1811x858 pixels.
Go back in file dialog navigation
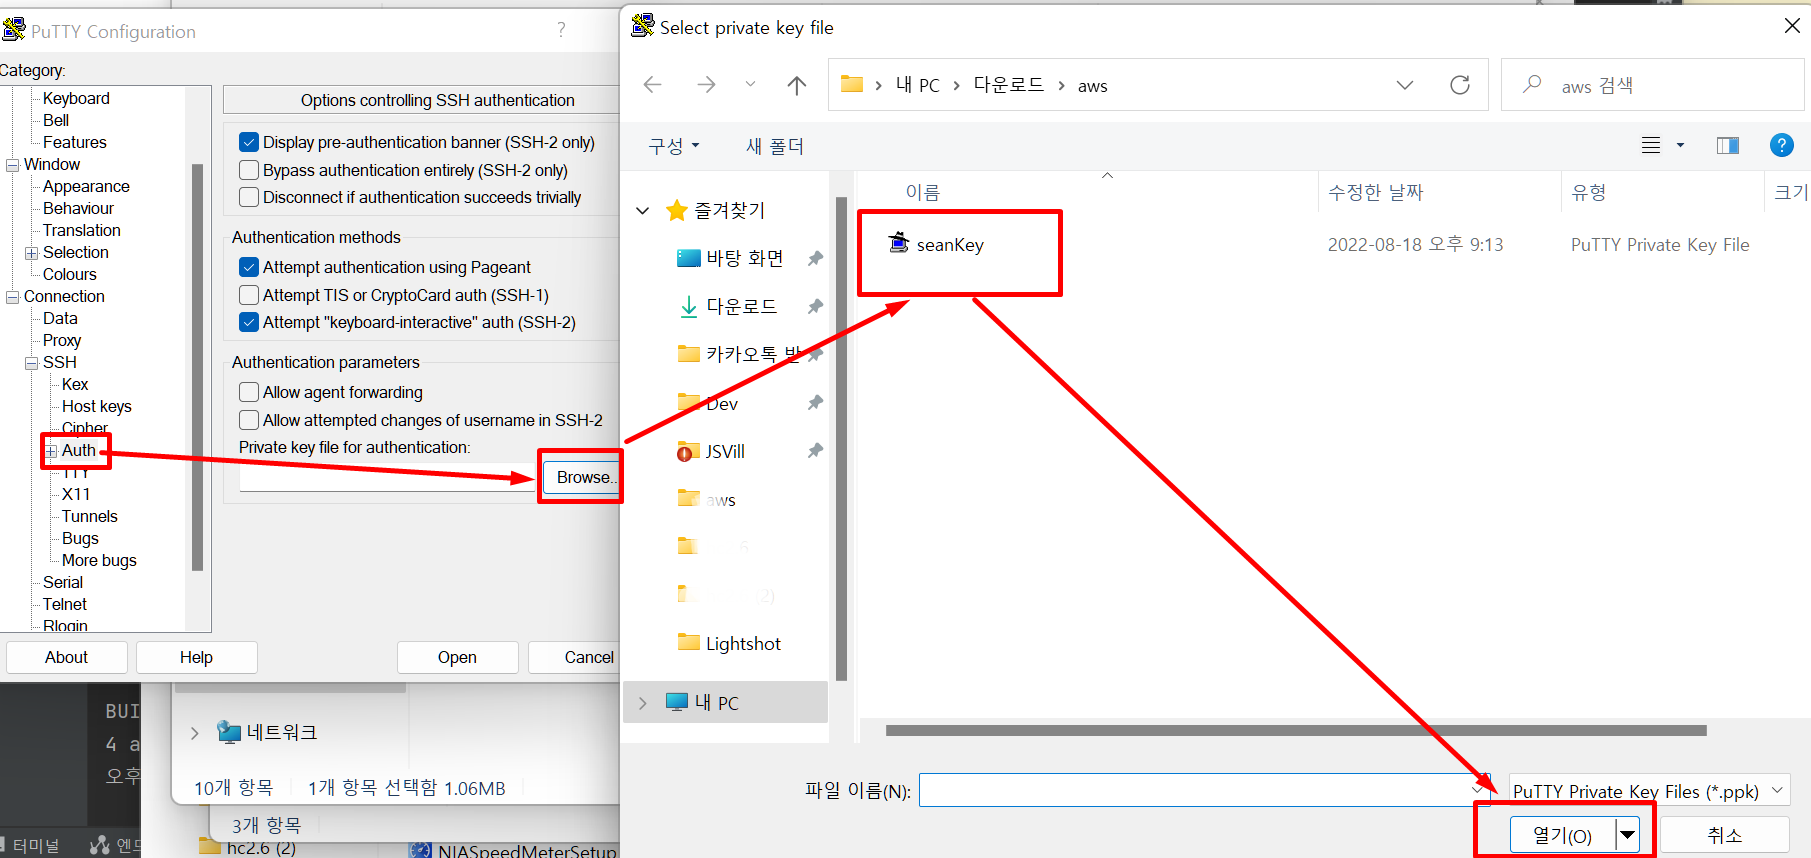click(x=653, y=85)
